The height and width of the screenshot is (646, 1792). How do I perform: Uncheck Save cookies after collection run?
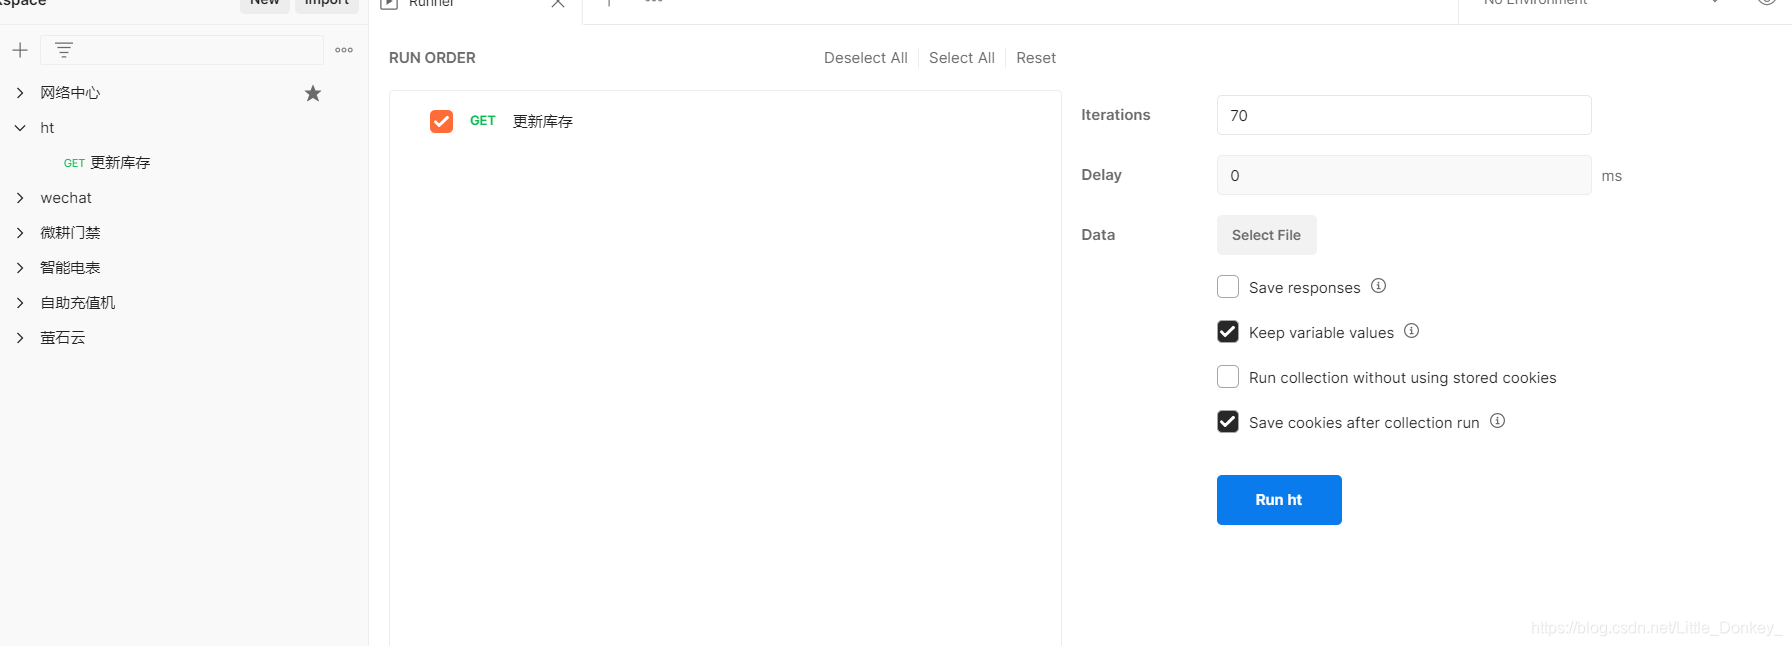coord(1228,422)
